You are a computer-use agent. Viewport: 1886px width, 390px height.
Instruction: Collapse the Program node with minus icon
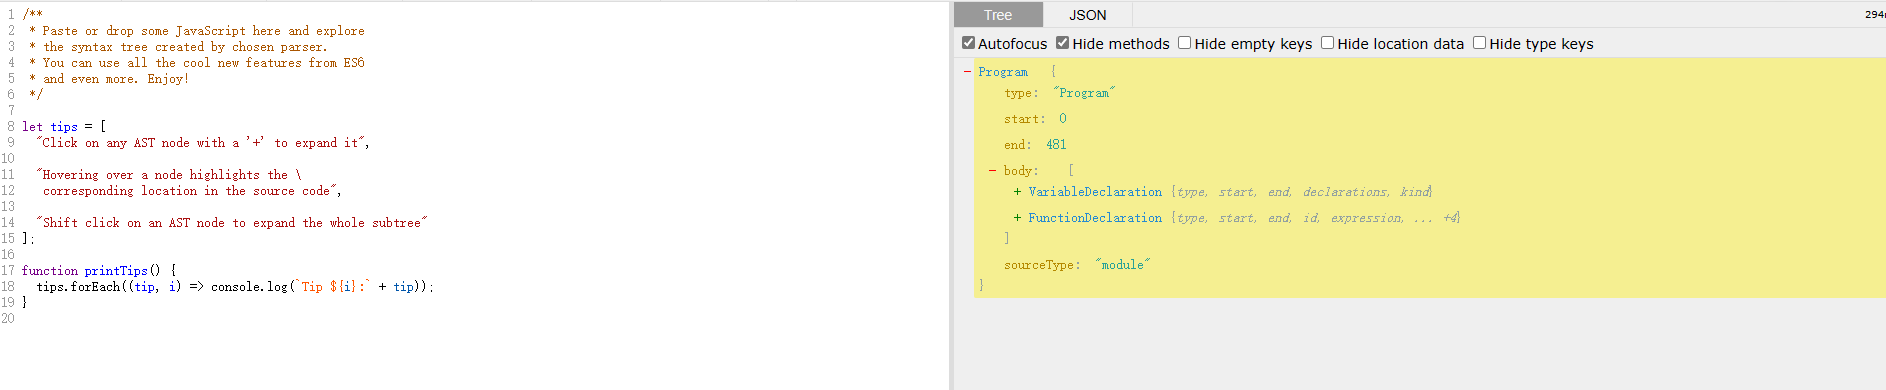pos(967,72)
